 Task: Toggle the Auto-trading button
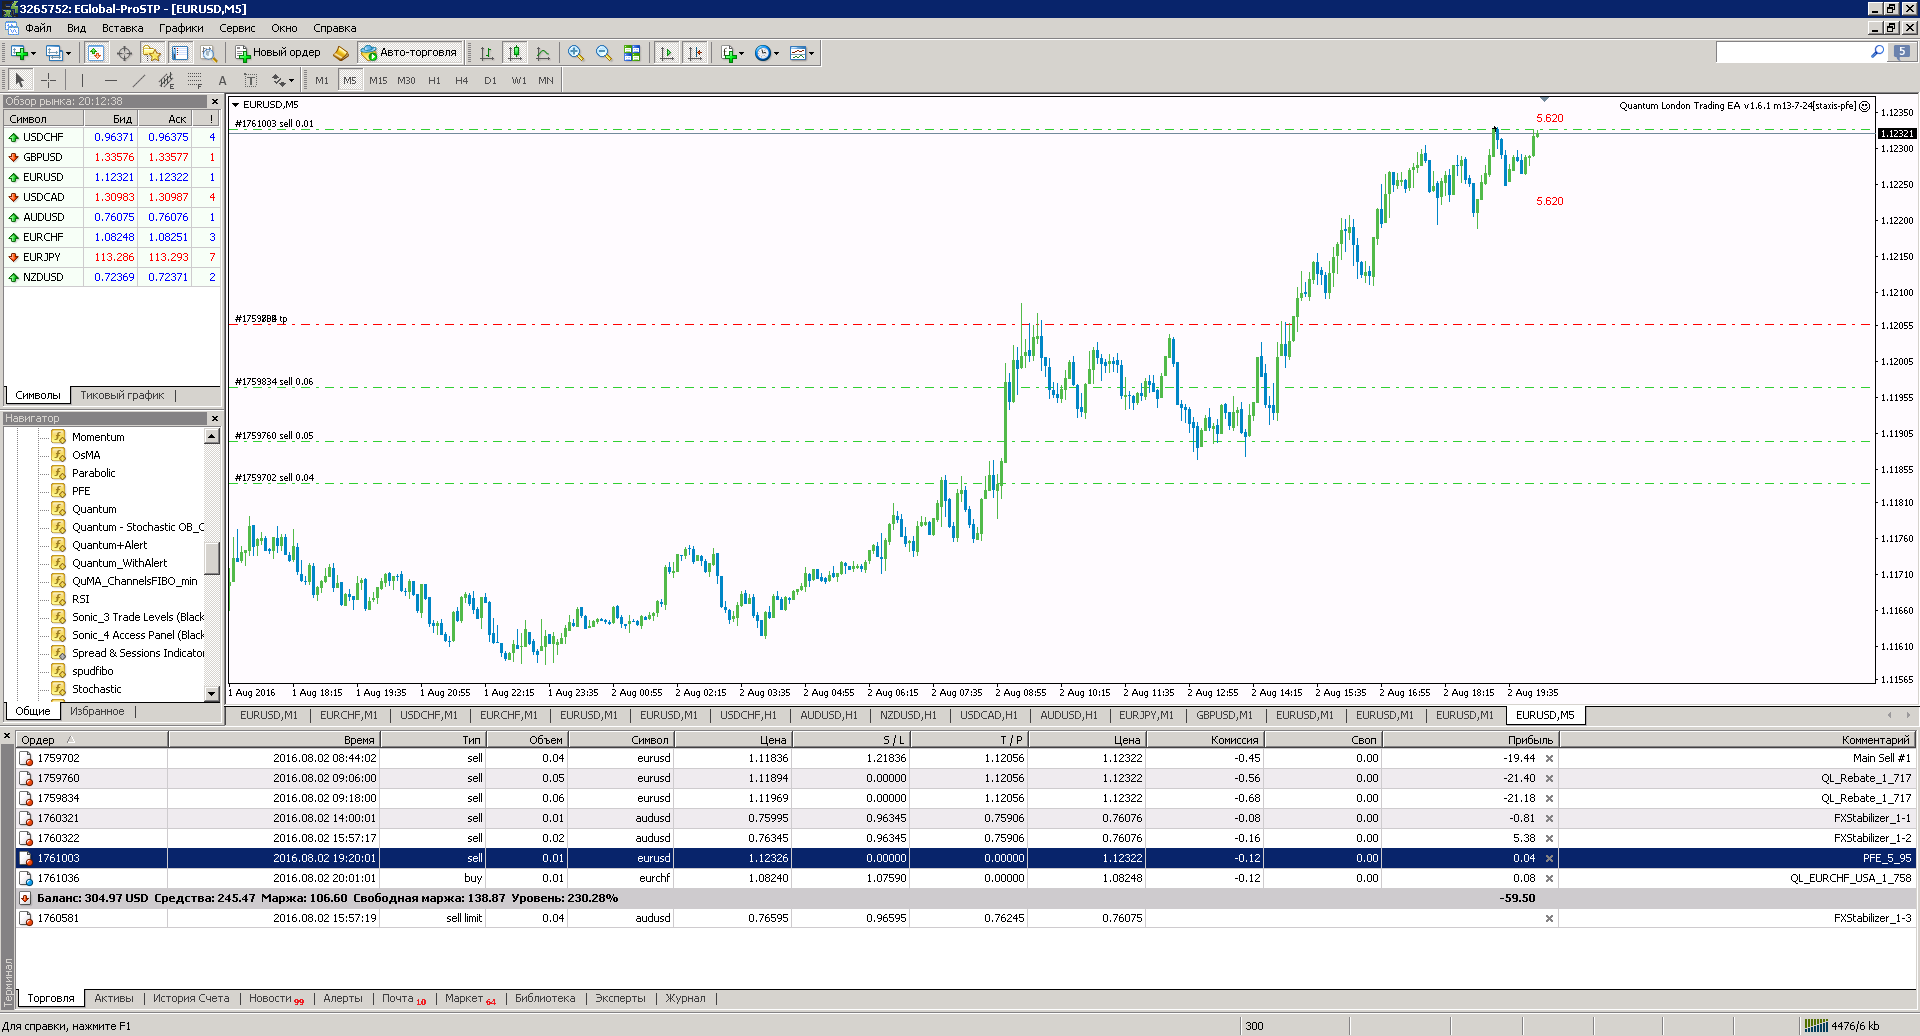click(409, 53)
